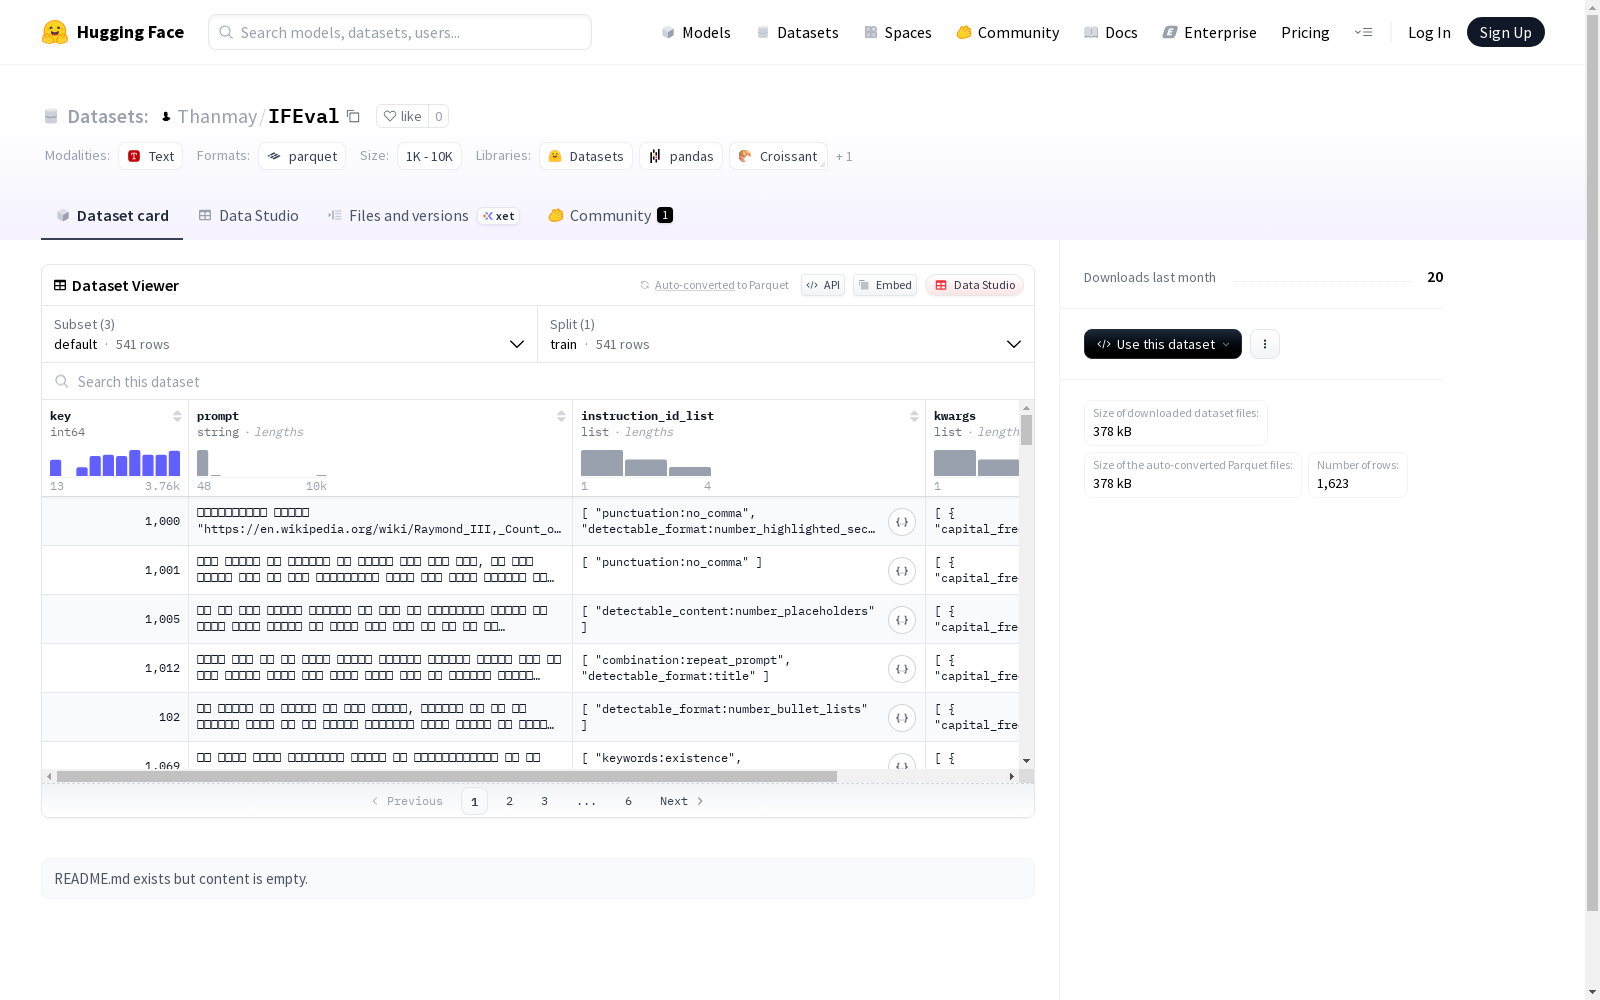Viewport: 1600px width, 1000px height.
Task: Switch to Files and versions tab
Action: coord(423,216)
